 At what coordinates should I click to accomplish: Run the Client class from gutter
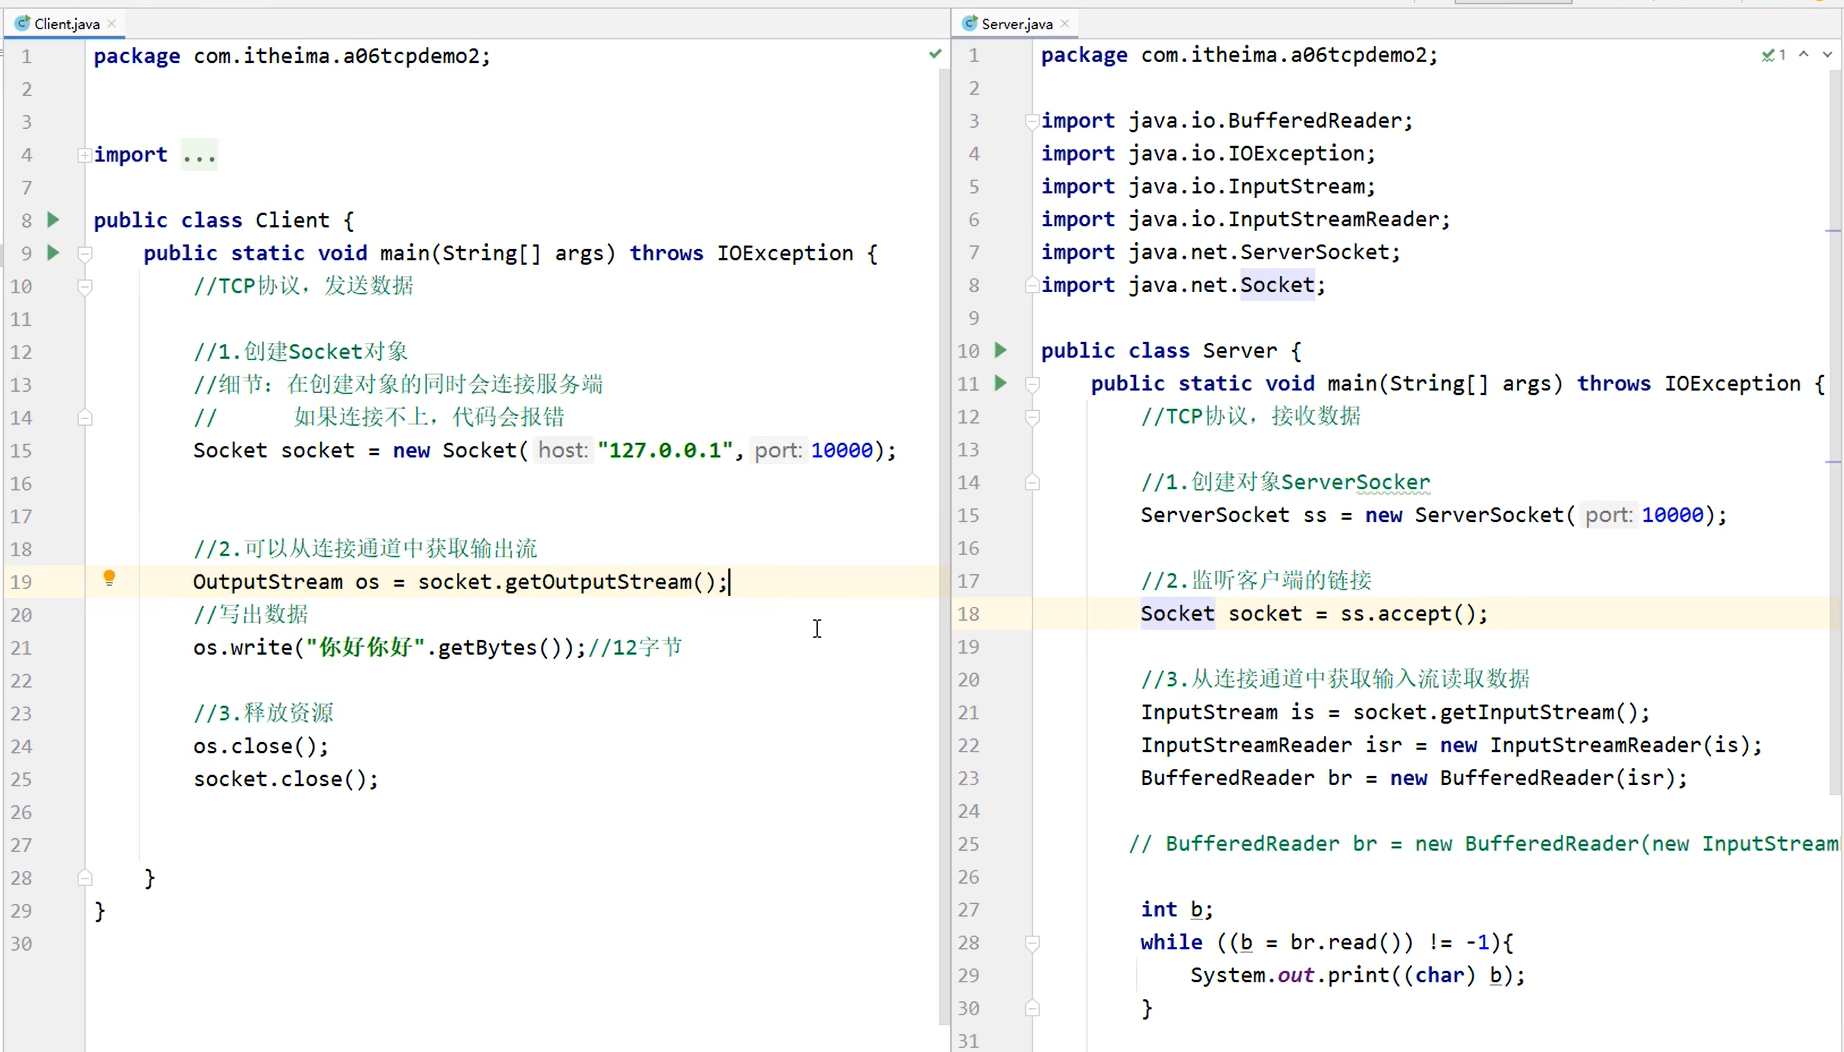(x=54, y=220)
